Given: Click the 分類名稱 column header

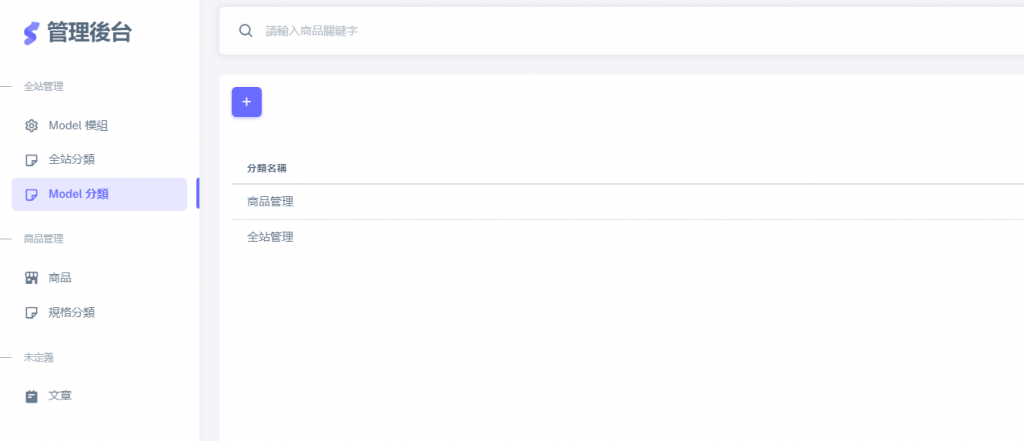Looking at the screenshot, I should pos(267,169).
